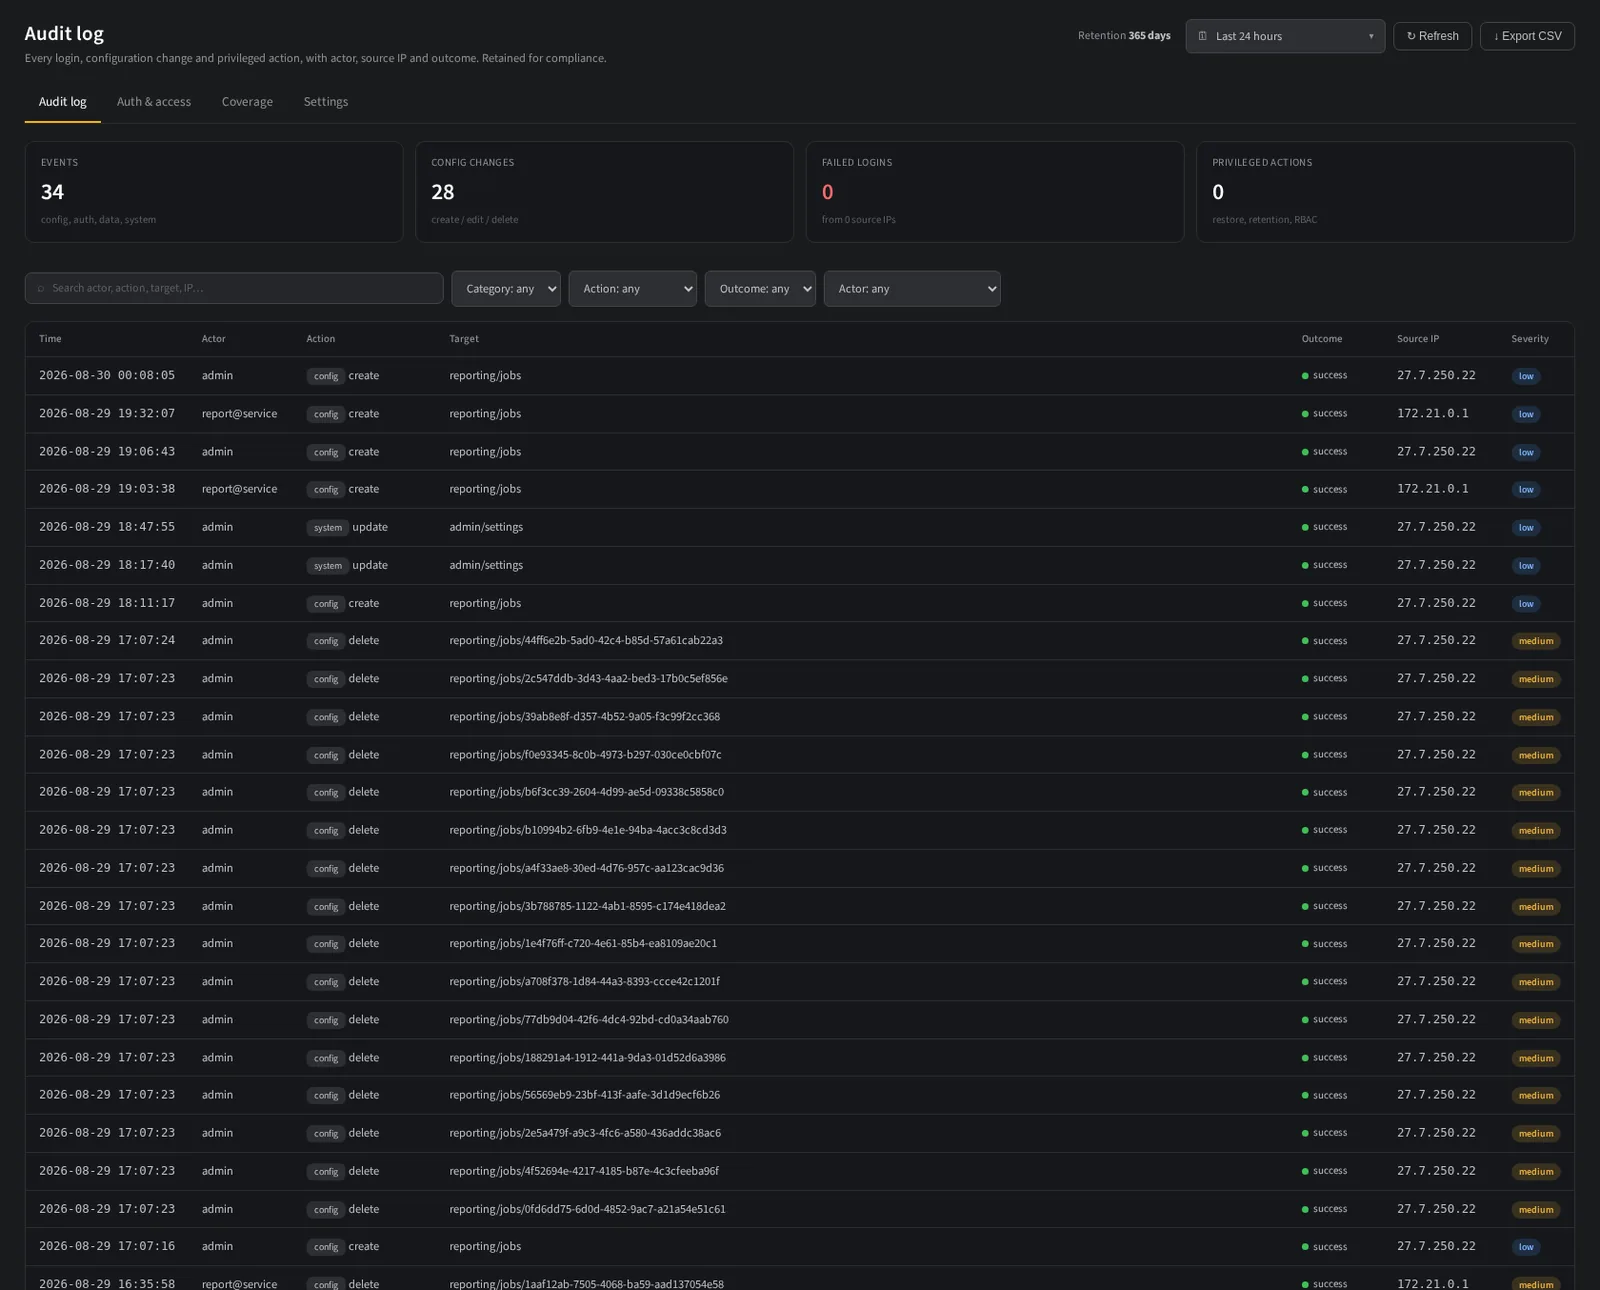This screenshot has width=1600, height=1290.
Task: Expand the Action: any filter
Action: [x=632, y=289]
